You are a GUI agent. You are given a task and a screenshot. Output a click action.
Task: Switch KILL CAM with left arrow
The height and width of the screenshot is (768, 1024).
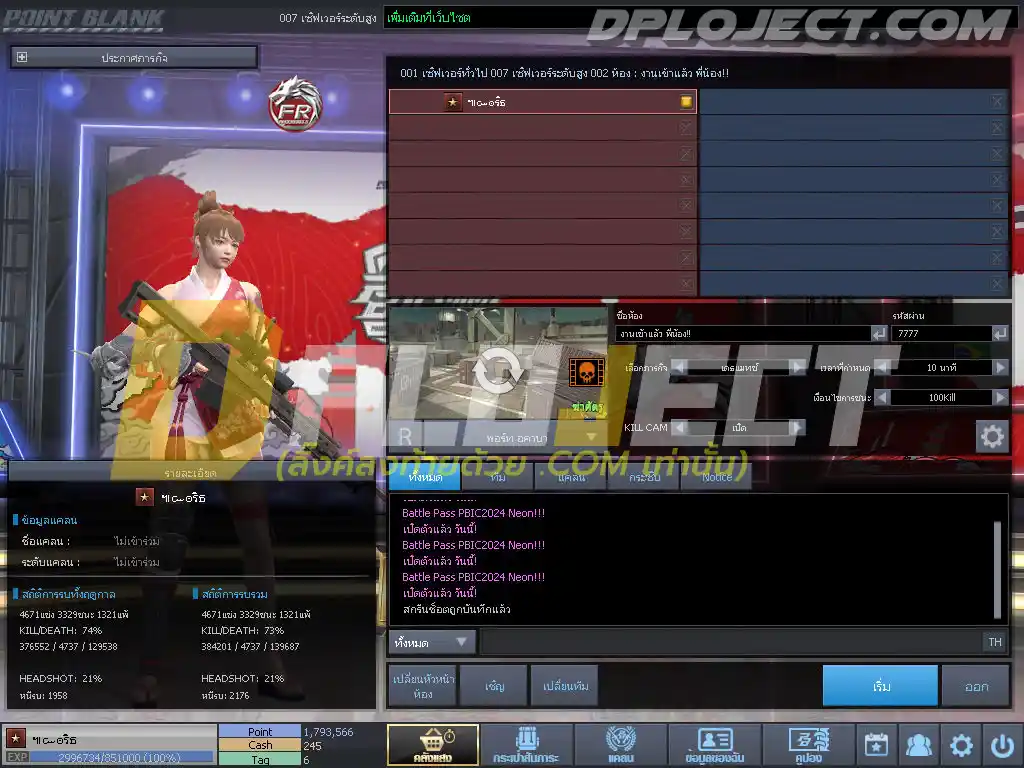(679, 427)
